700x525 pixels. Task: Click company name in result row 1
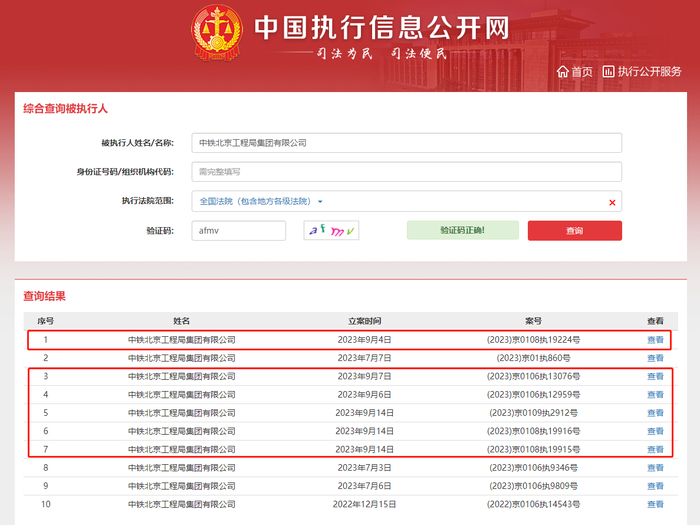pyautogui.click(x=182, y=340)
